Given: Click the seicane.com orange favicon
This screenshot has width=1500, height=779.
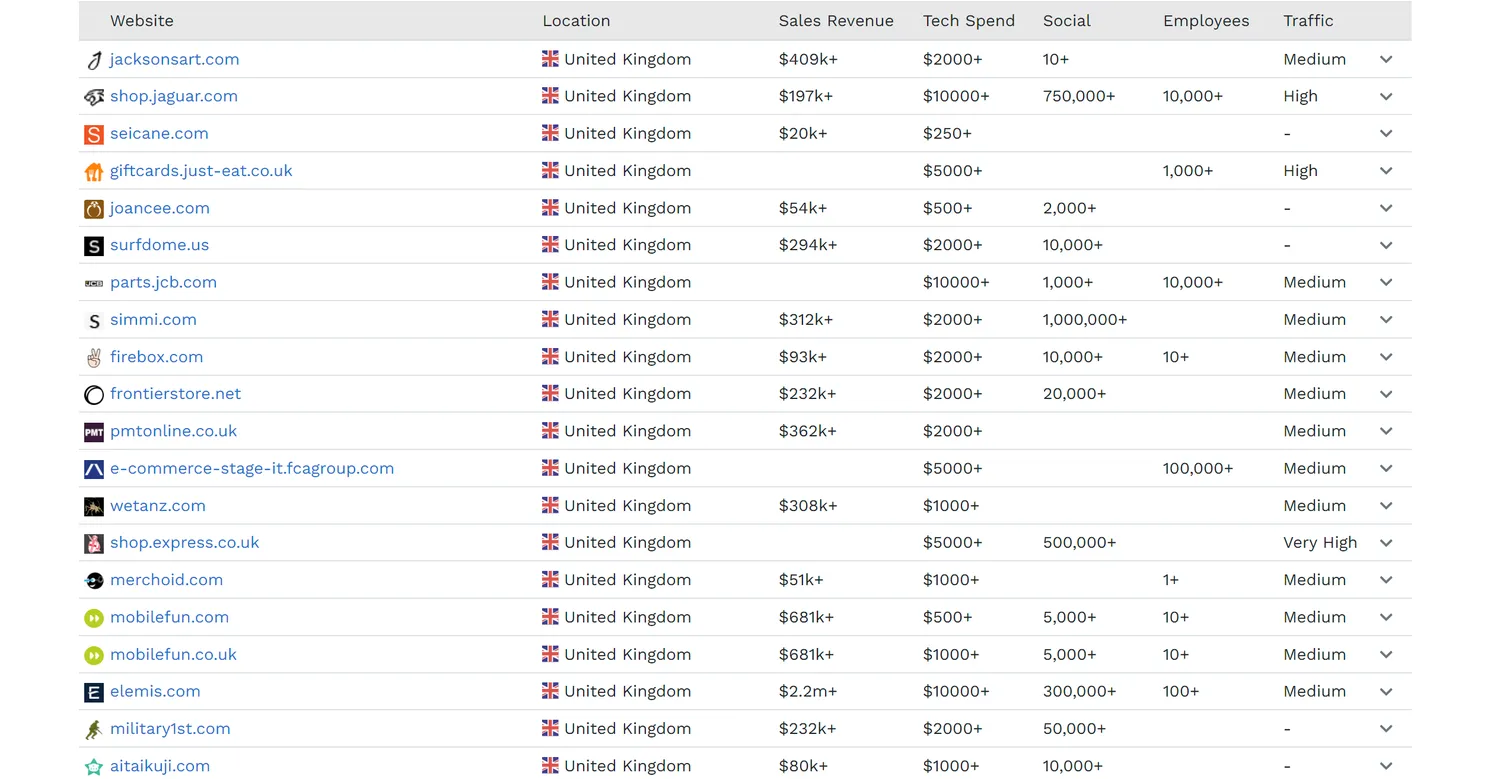Looking at the screenshot, I should point(94,134).
